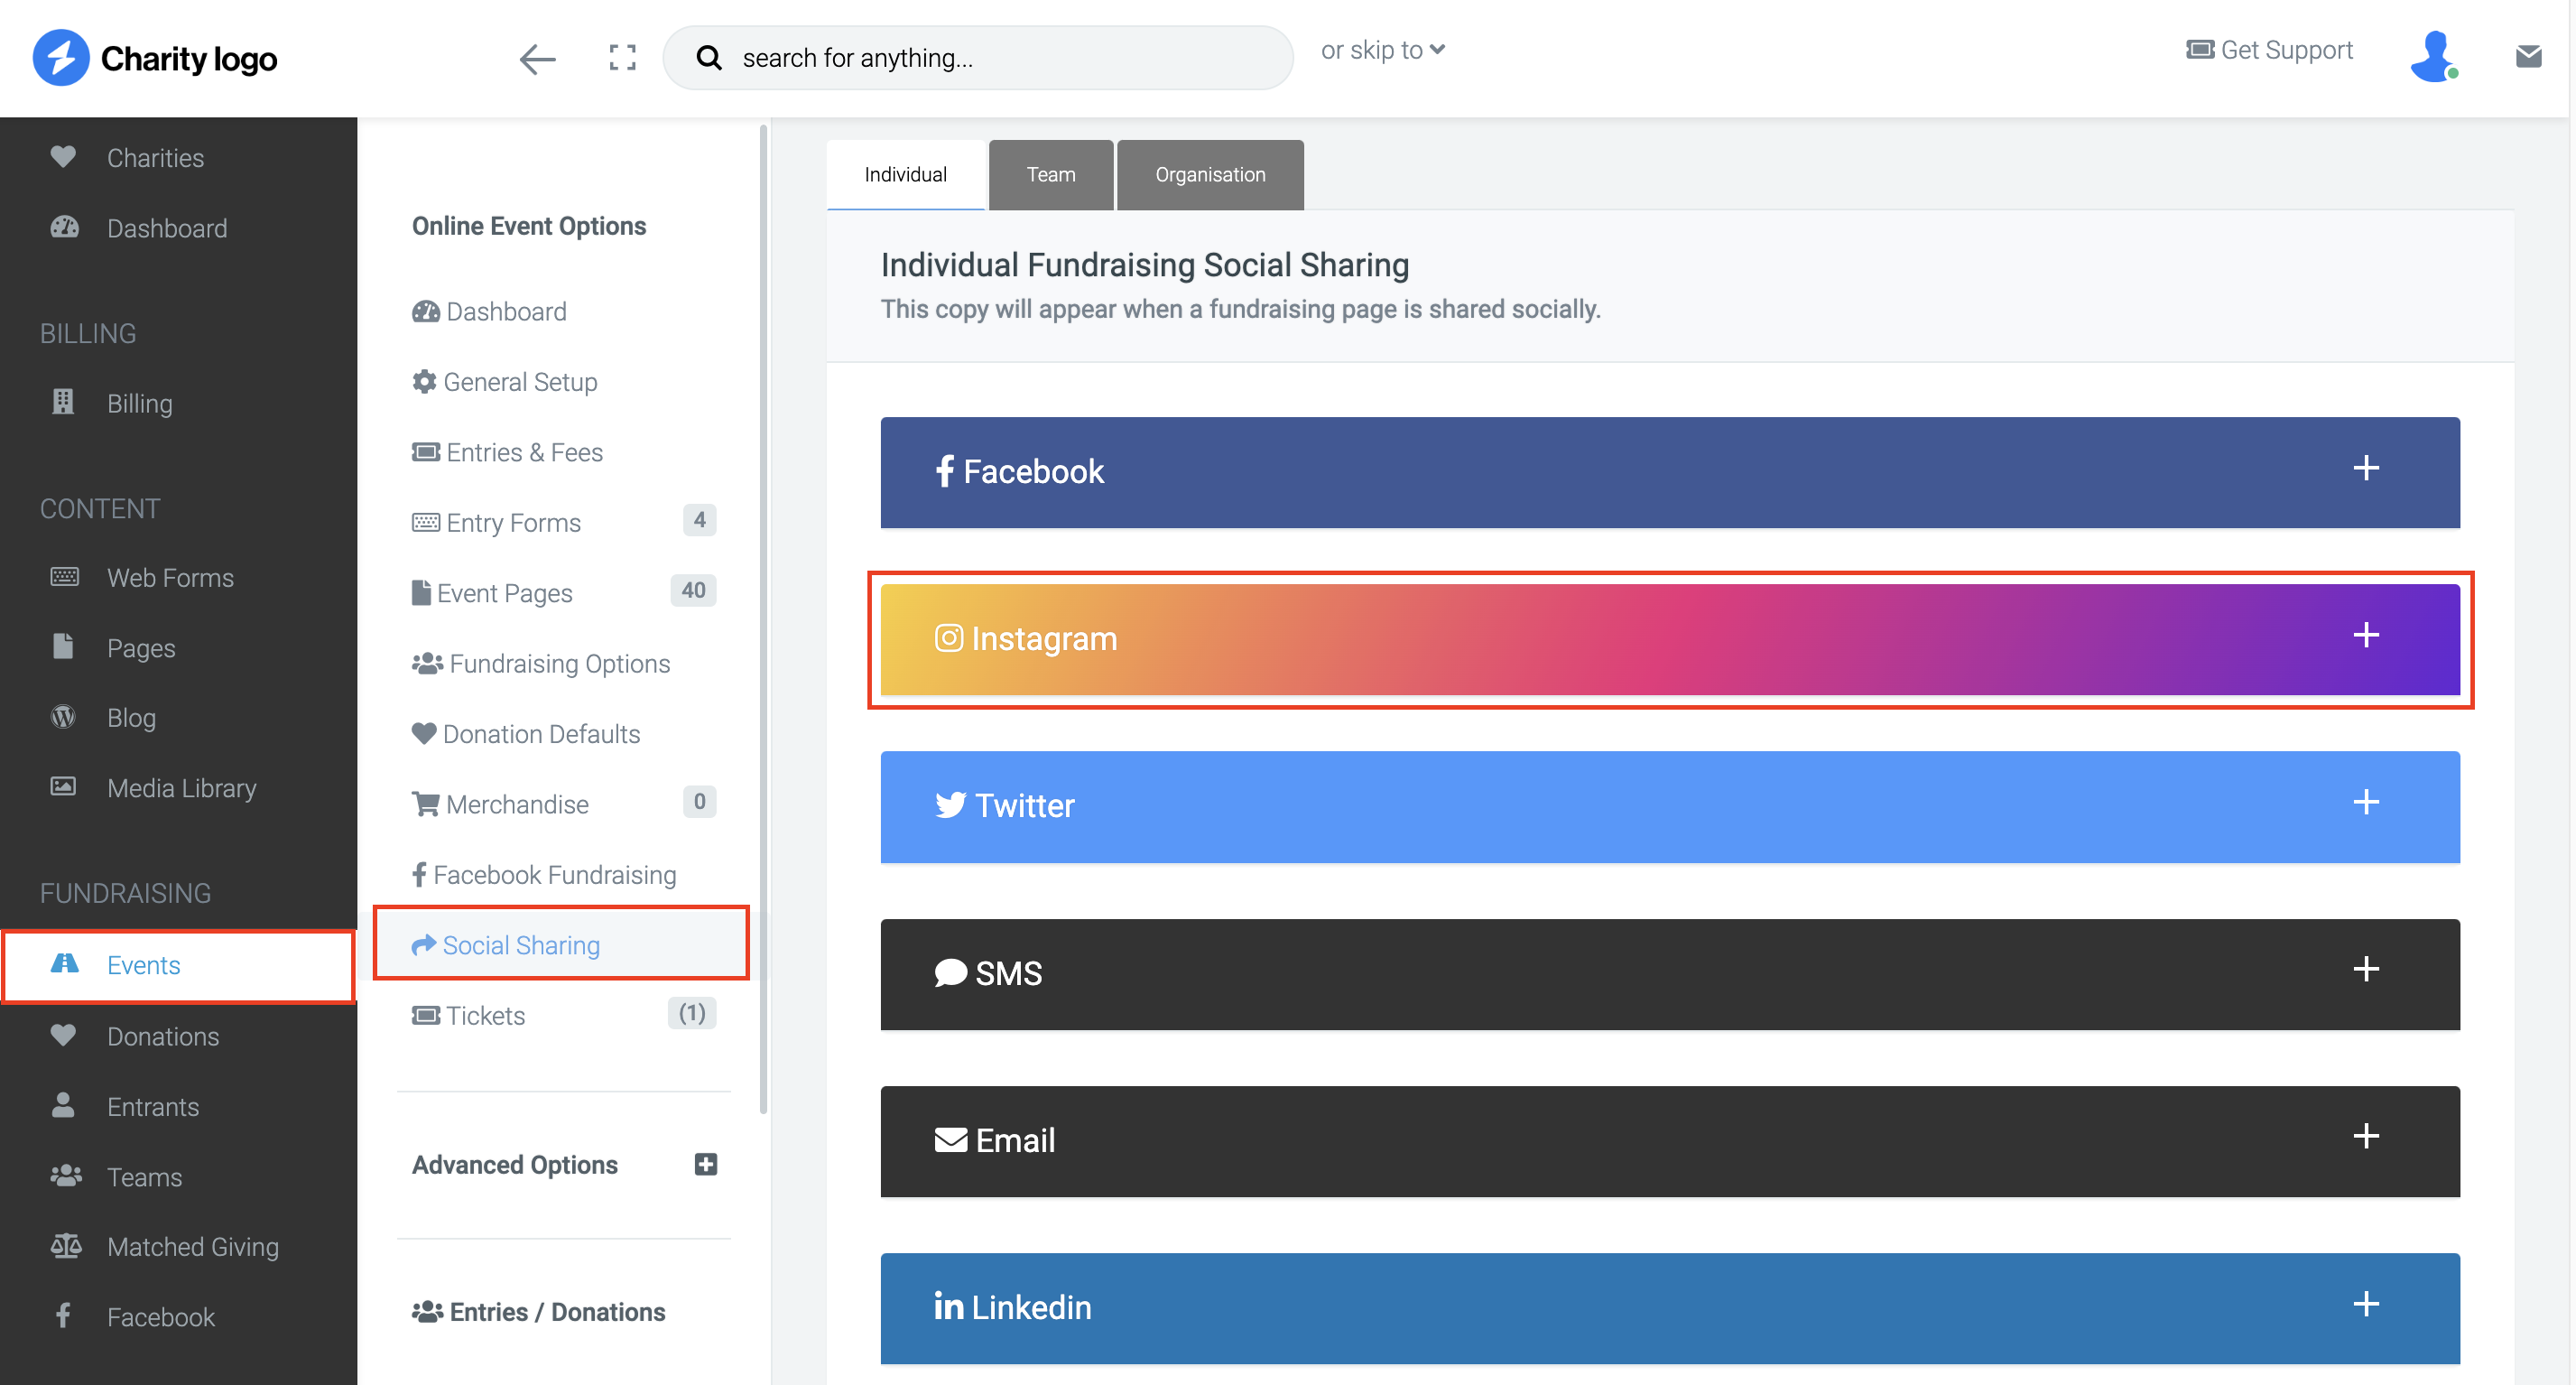The height and width of the screenshot is (1385, 2576).
Task: Click the Entry Forms count badge 4
Action: tap(699, 520)
